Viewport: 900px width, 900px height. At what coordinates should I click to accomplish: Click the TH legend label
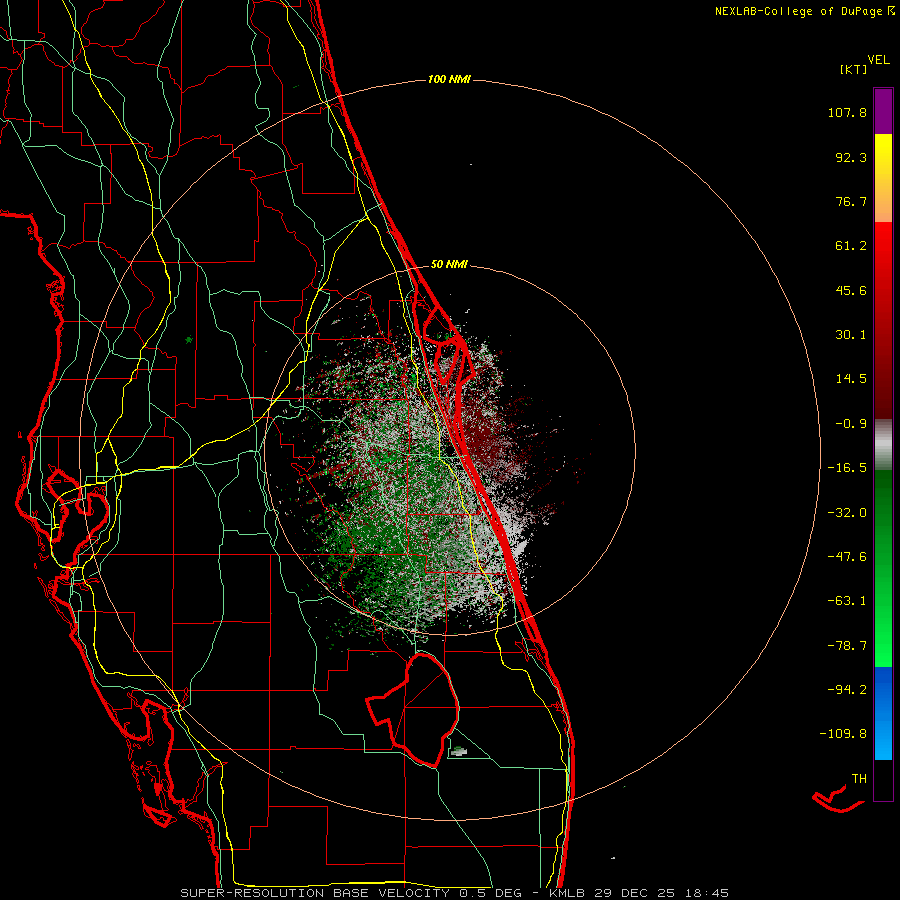(859, 778)
